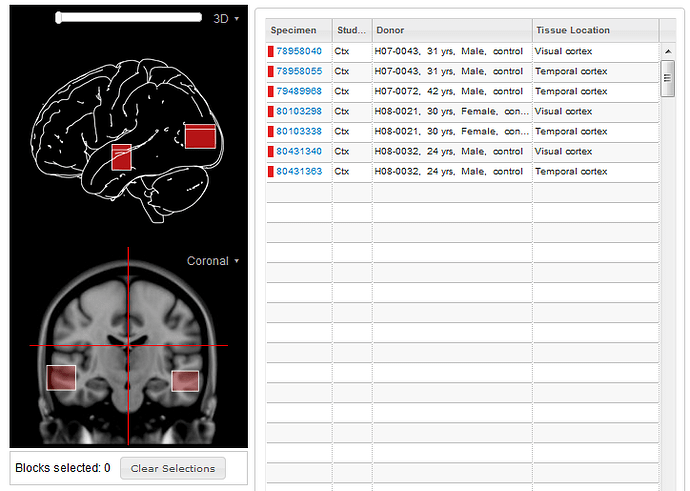Click the Ctx cell in row 80431363
Image resolution: width=690 pixels, height=491 pixels.
click(352, 171)
